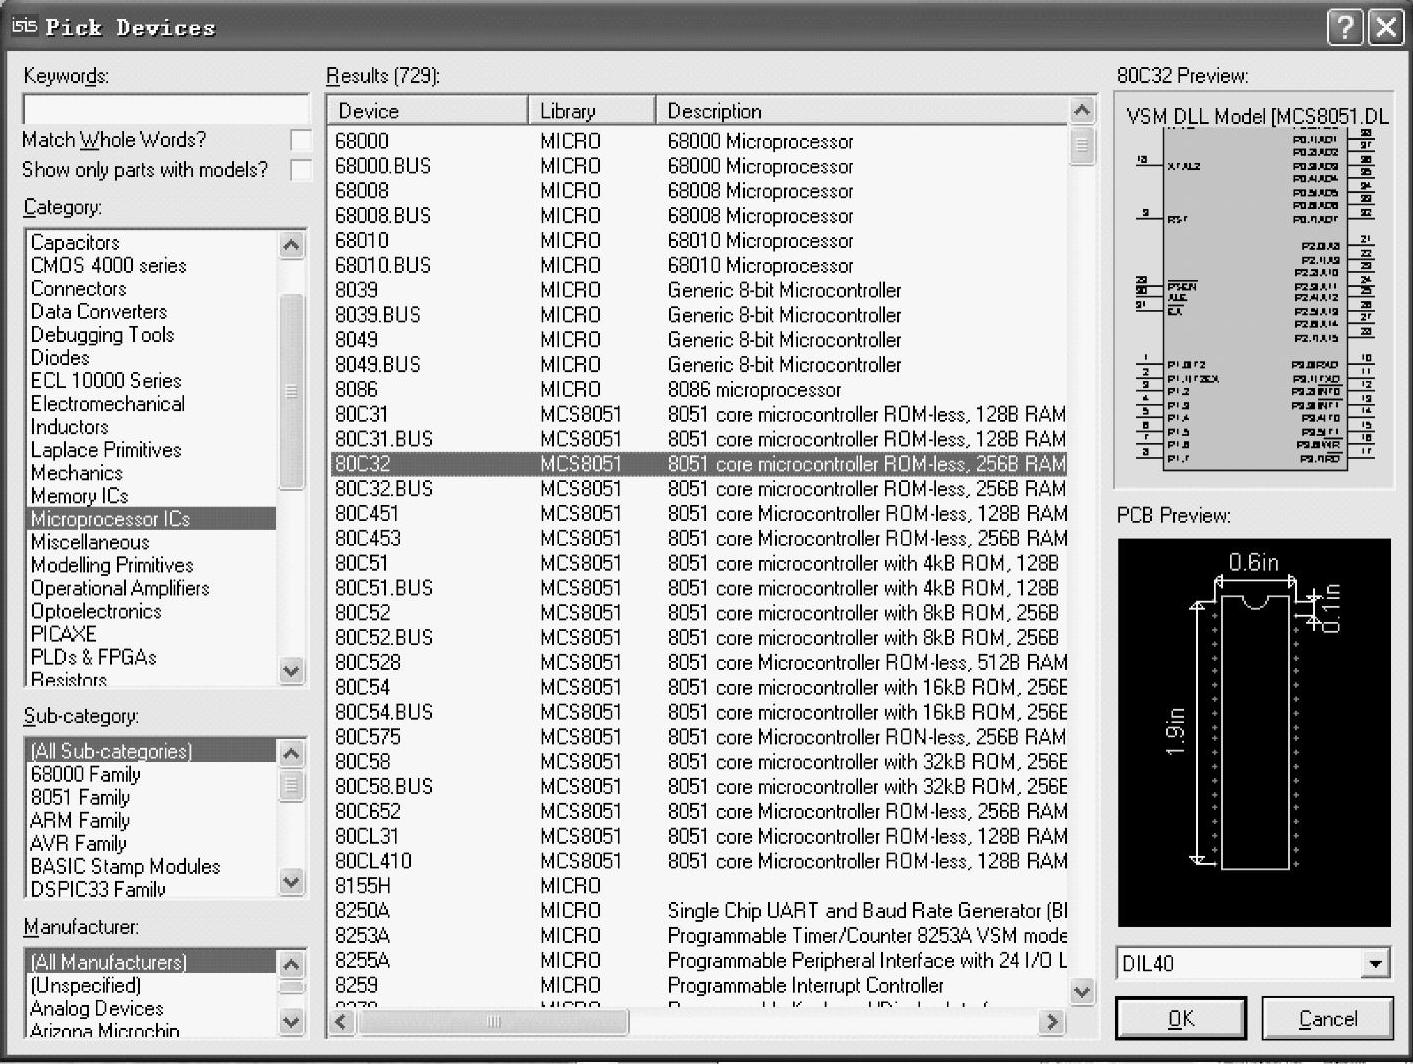This screenshot has height=1064, width=1413.
Task: Select Diodes category
Action: point(60,357)
